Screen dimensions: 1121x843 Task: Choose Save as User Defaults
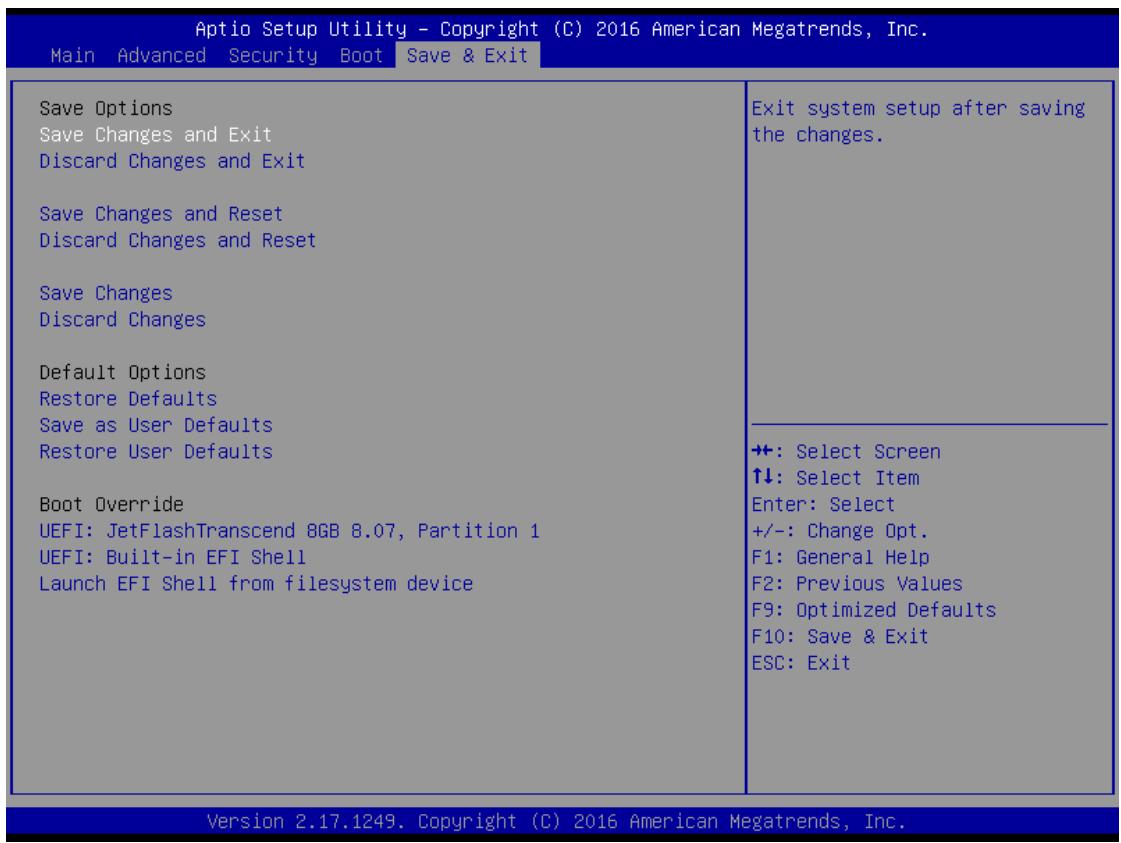pos(156,425)
